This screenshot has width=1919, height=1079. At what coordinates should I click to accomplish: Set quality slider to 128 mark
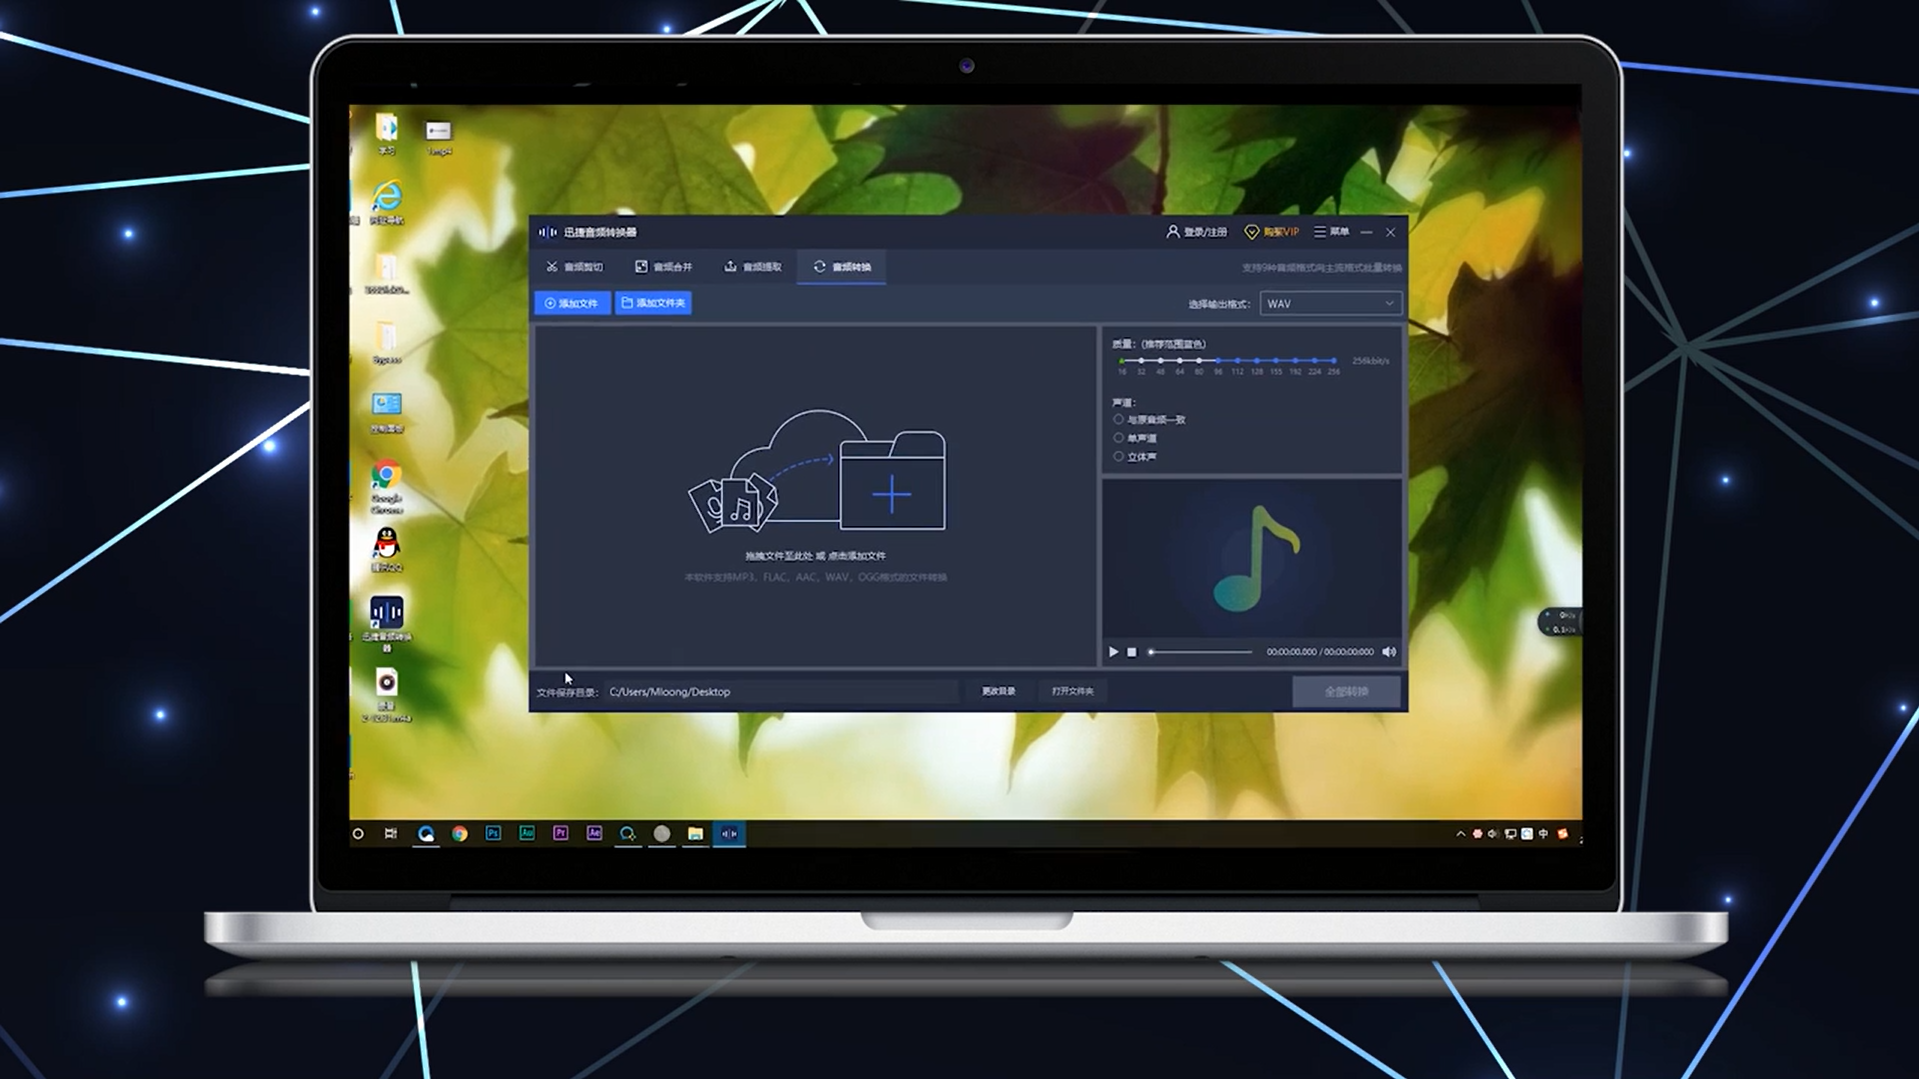[1257, 361]
